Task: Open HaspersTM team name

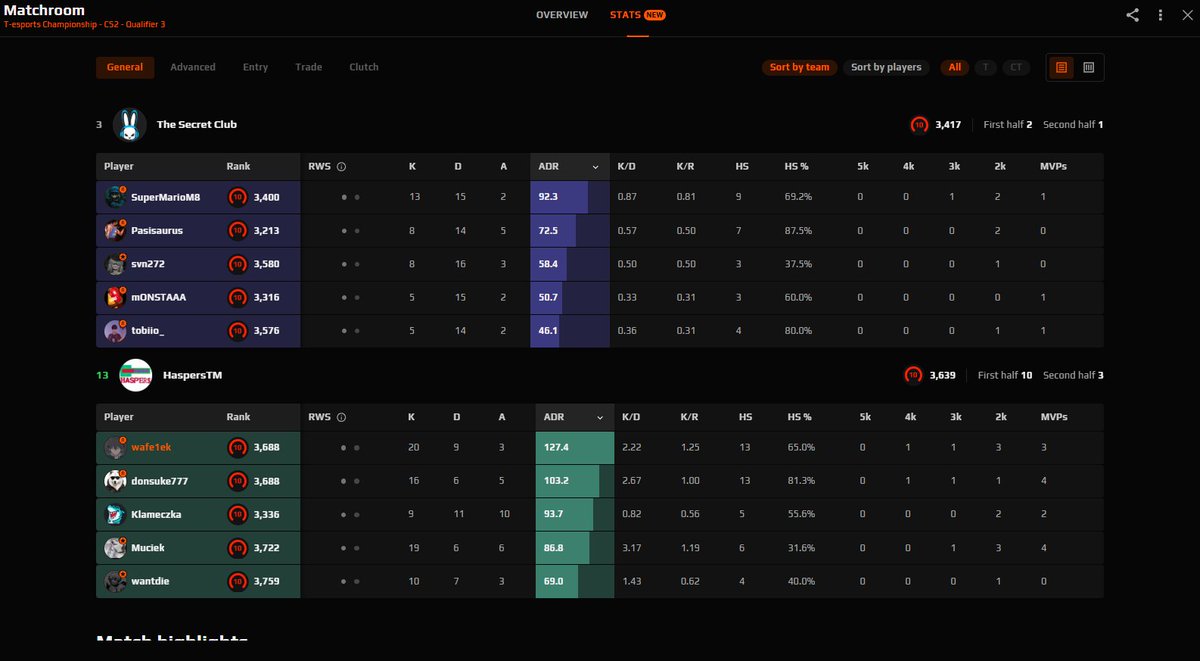Action: pyautogui.click(x=192, y=375)
